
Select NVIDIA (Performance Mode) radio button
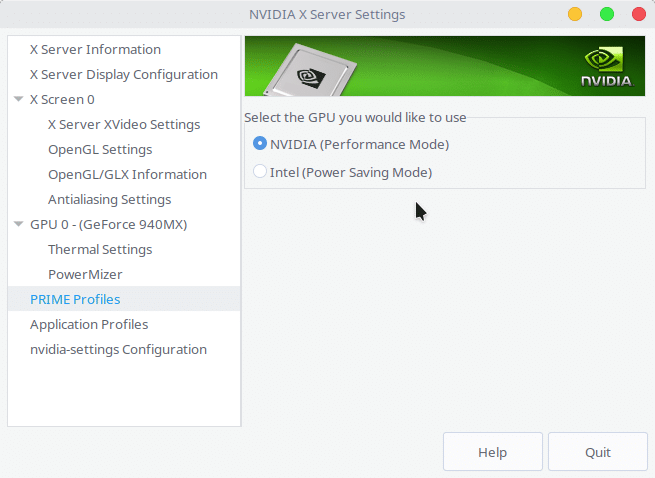(259, 144)
